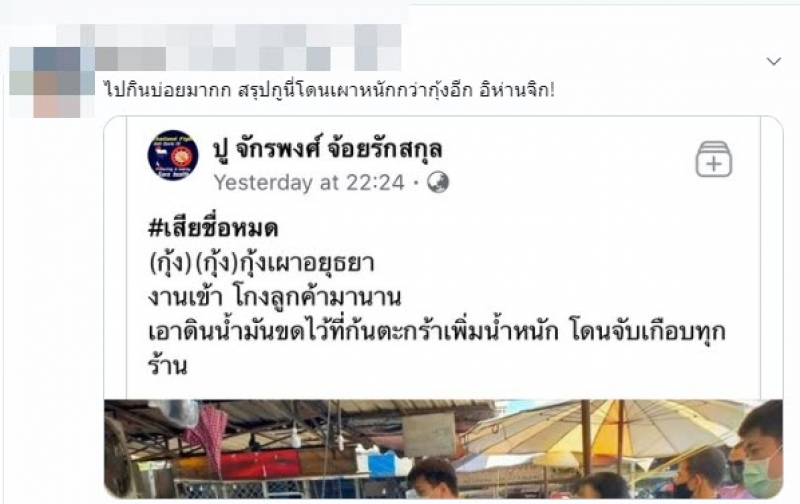Click the man wearing green face mask
This screenshot has width=800, height=504.
[x=760, y=451]
